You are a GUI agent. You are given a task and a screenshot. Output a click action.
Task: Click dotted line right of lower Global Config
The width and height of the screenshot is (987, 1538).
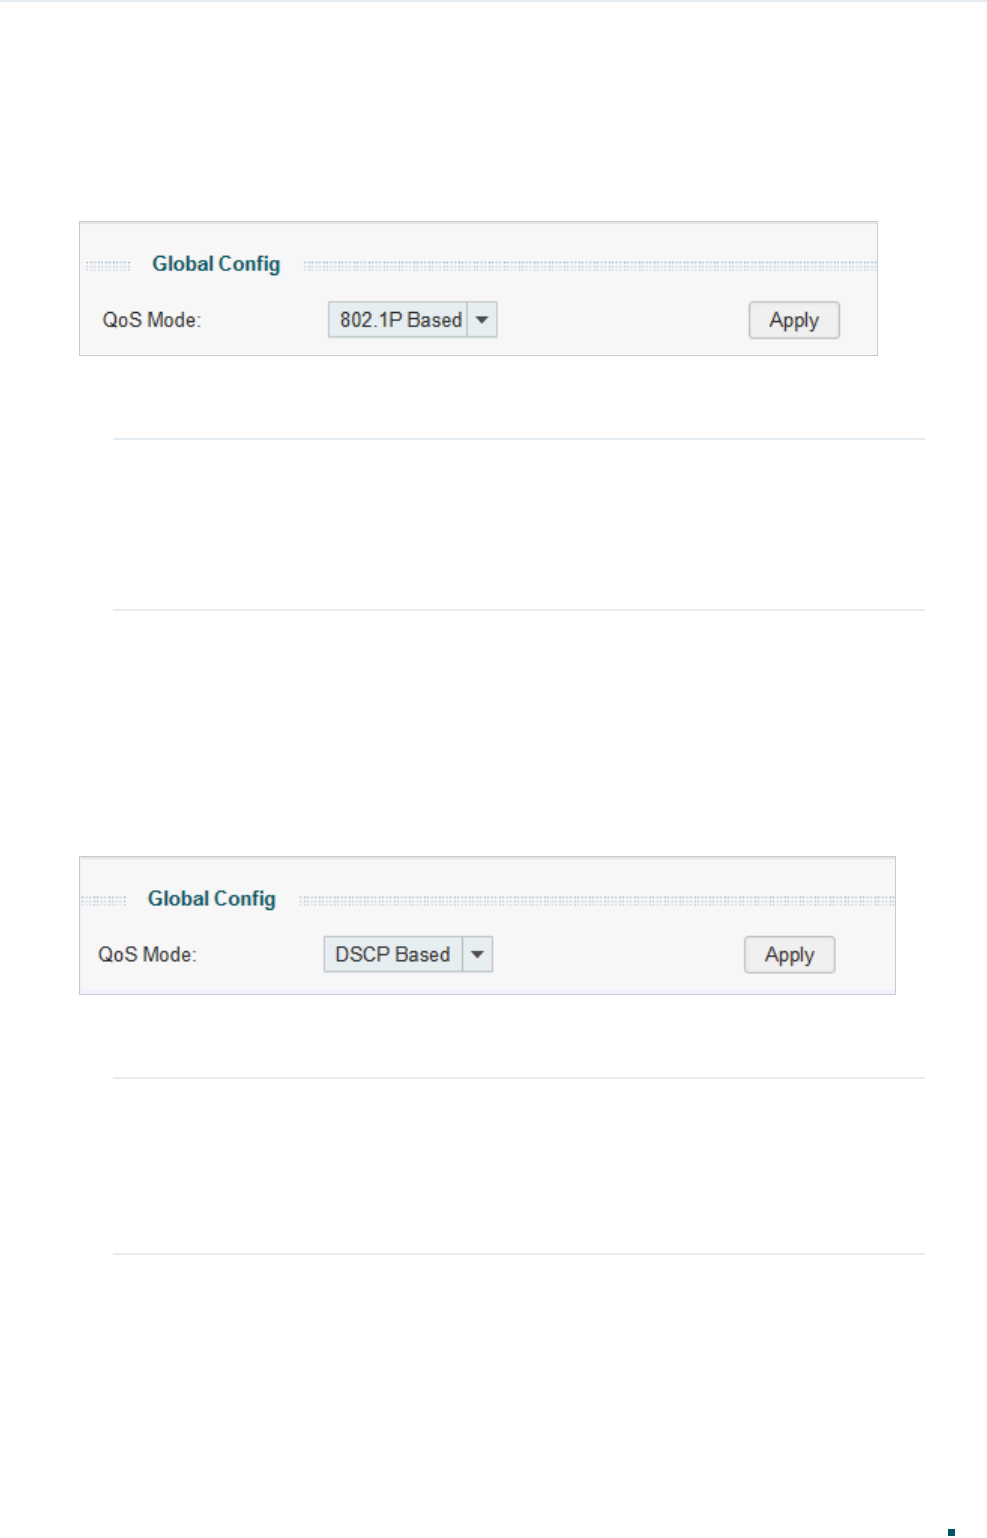tap(596, 901)
